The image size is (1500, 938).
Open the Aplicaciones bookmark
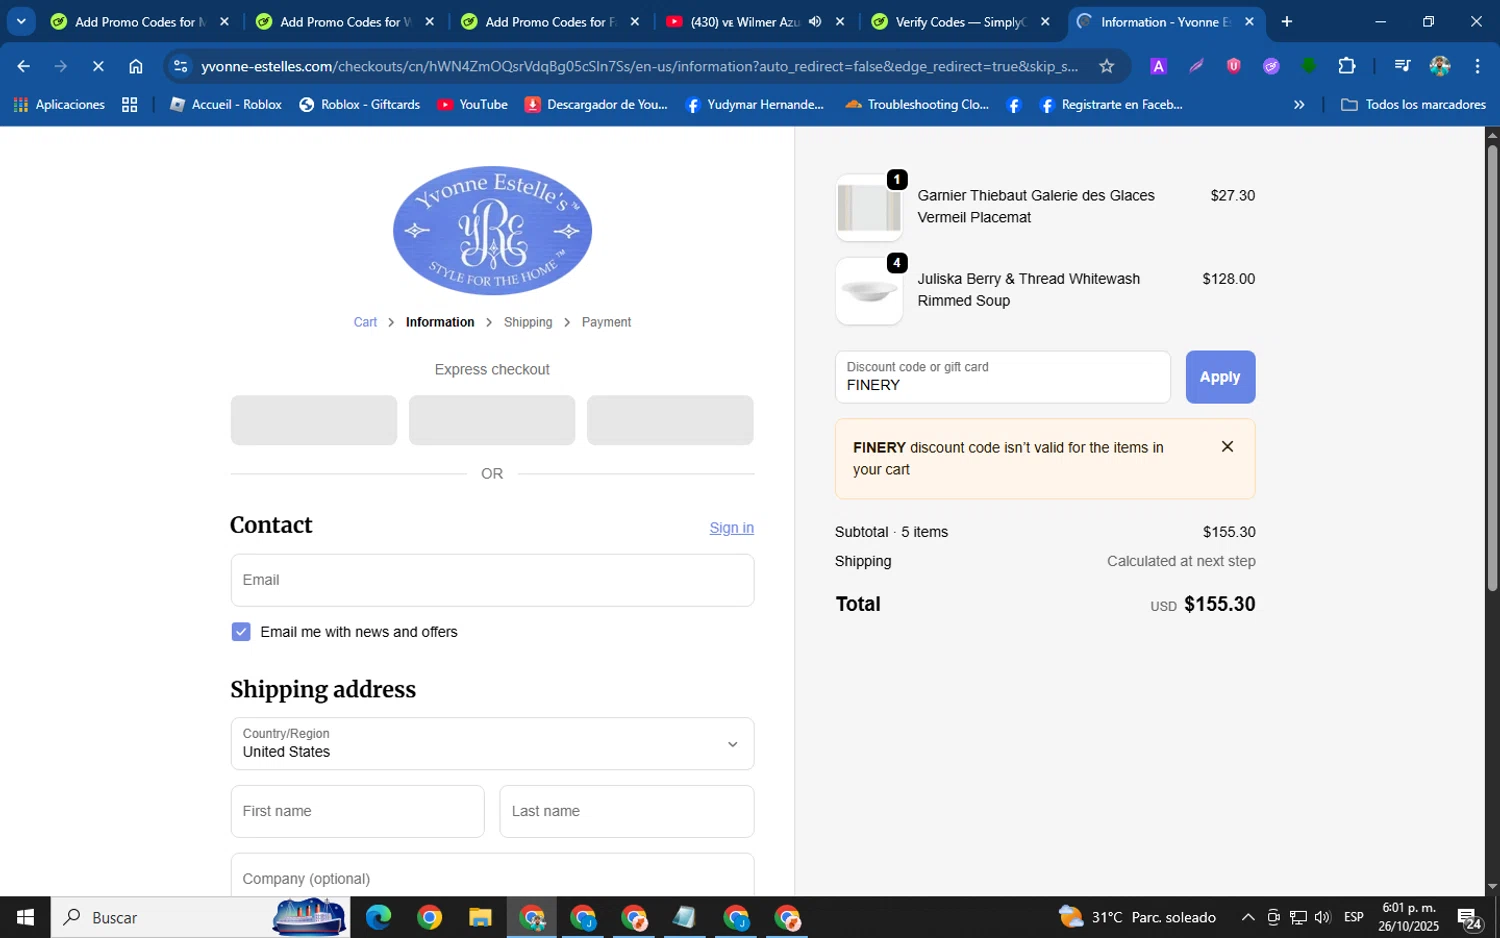[59, 104]
